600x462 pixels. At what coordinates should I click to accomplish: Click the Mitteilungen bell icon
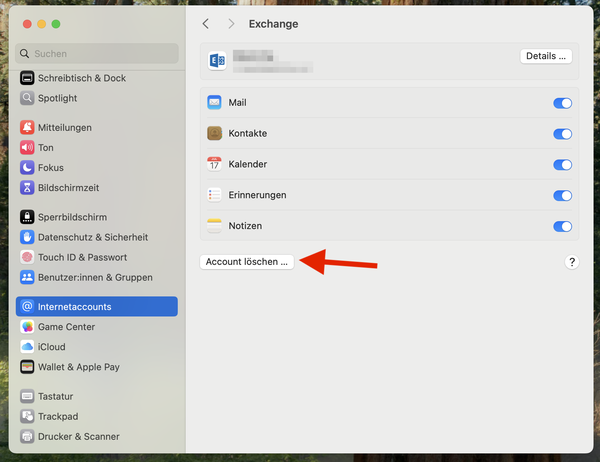(27, 128)
